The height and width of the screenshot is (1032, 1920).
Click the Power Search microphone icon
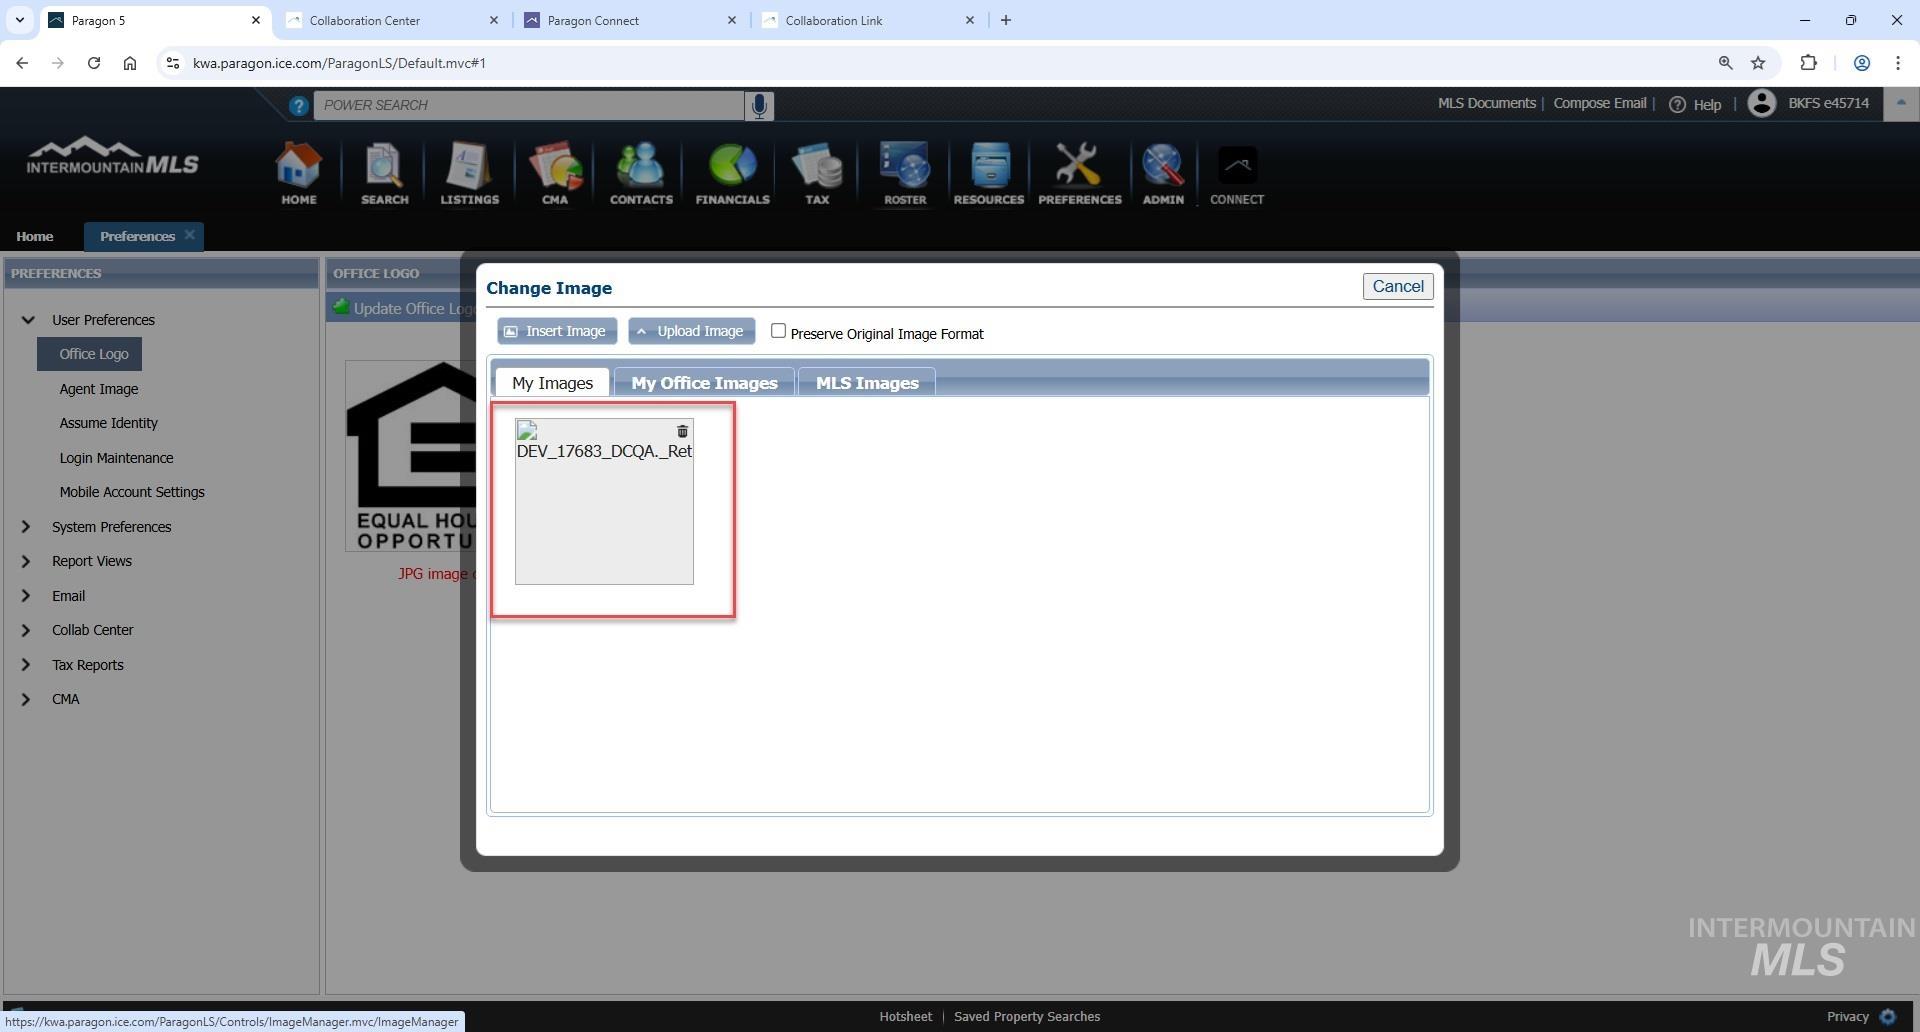[759, 105]
